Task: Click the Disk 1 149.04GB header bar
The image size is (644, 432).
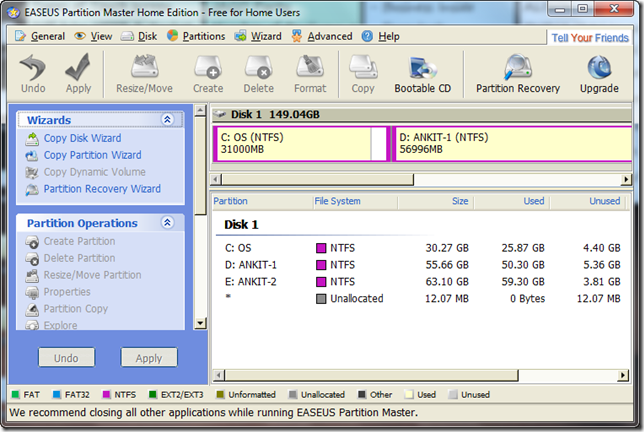Action: point(422,115)
